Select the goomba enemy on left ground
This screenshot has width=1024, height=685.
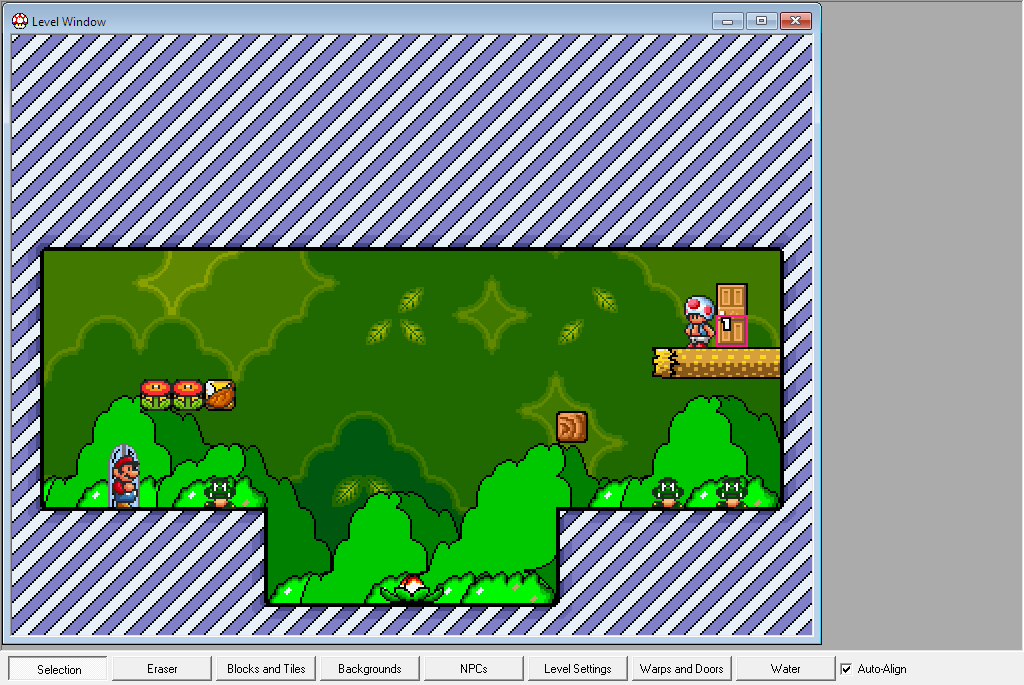coord(220,492)
